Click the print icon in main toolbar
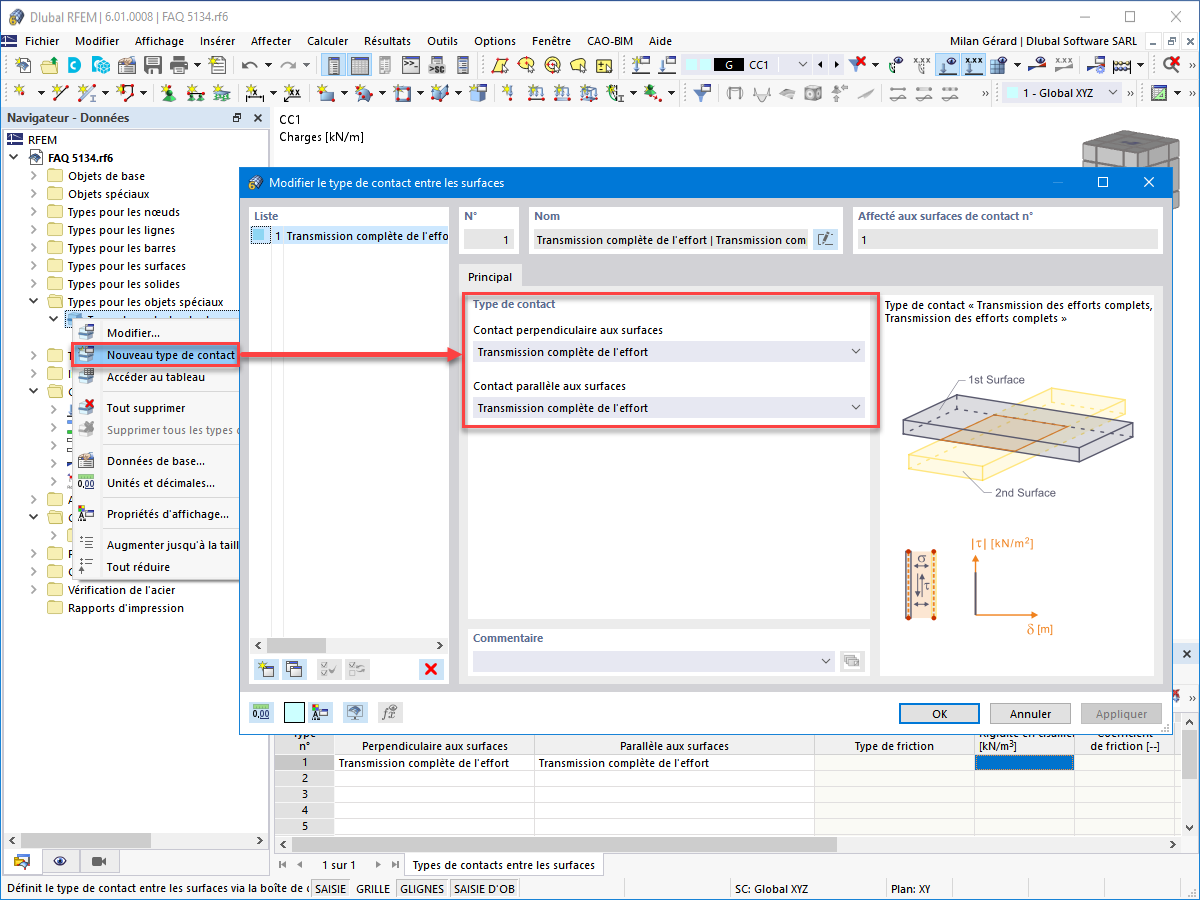 179,65
